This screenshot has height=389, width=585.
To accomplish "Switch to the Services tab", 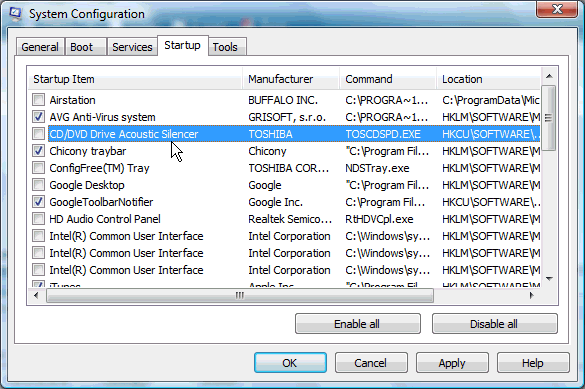I will tap(132, 47).
